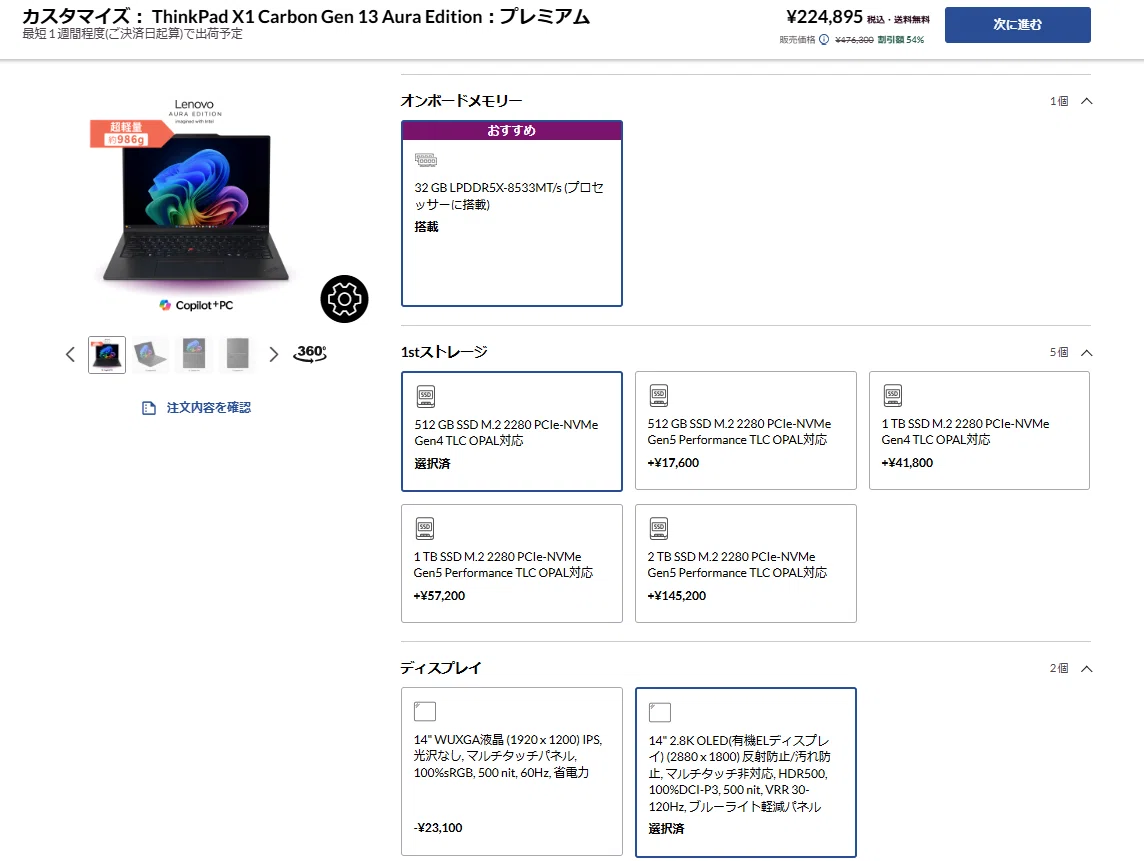Show the fourth closed-lid thumbnail

(238, 355)
